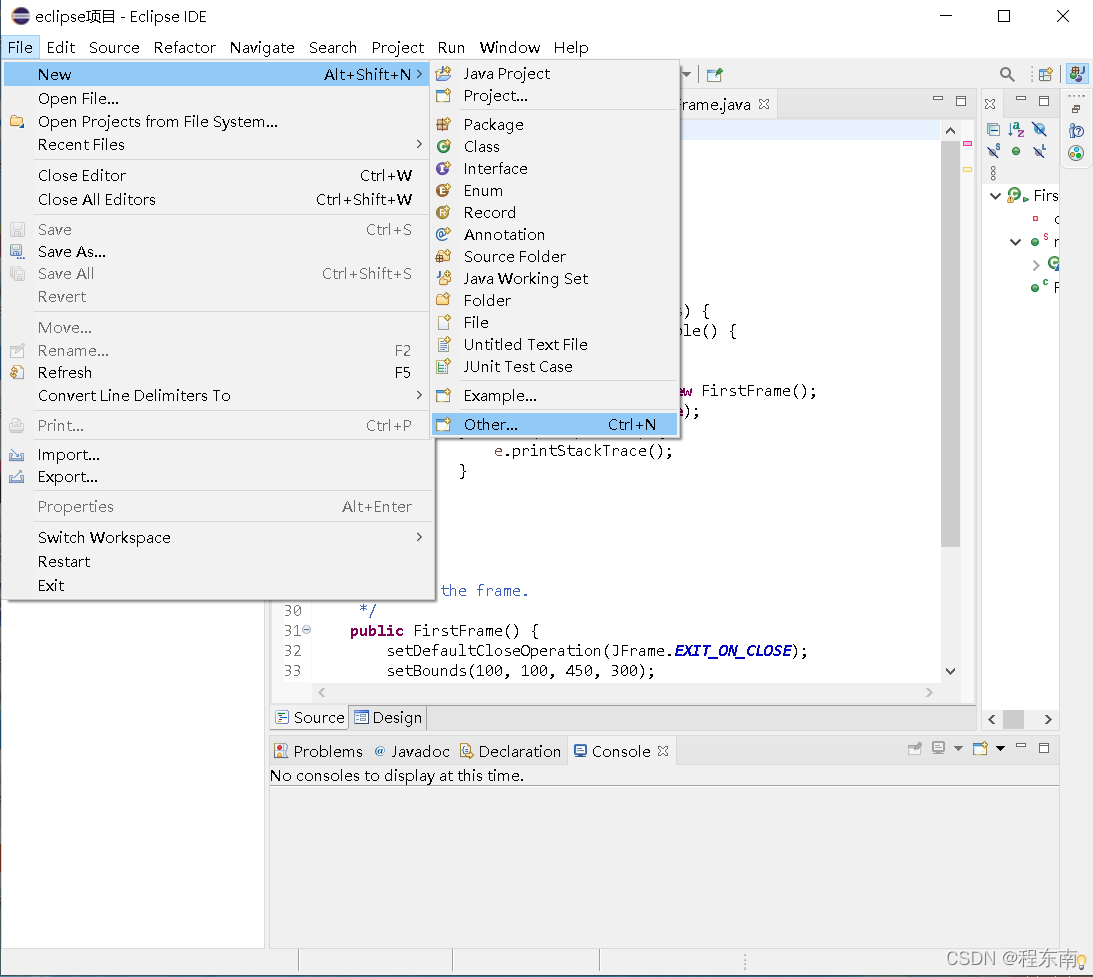This screenshot has height=977, width=1093.
Task: Click the toolbar search magnifier icon
Action: 1007,74
